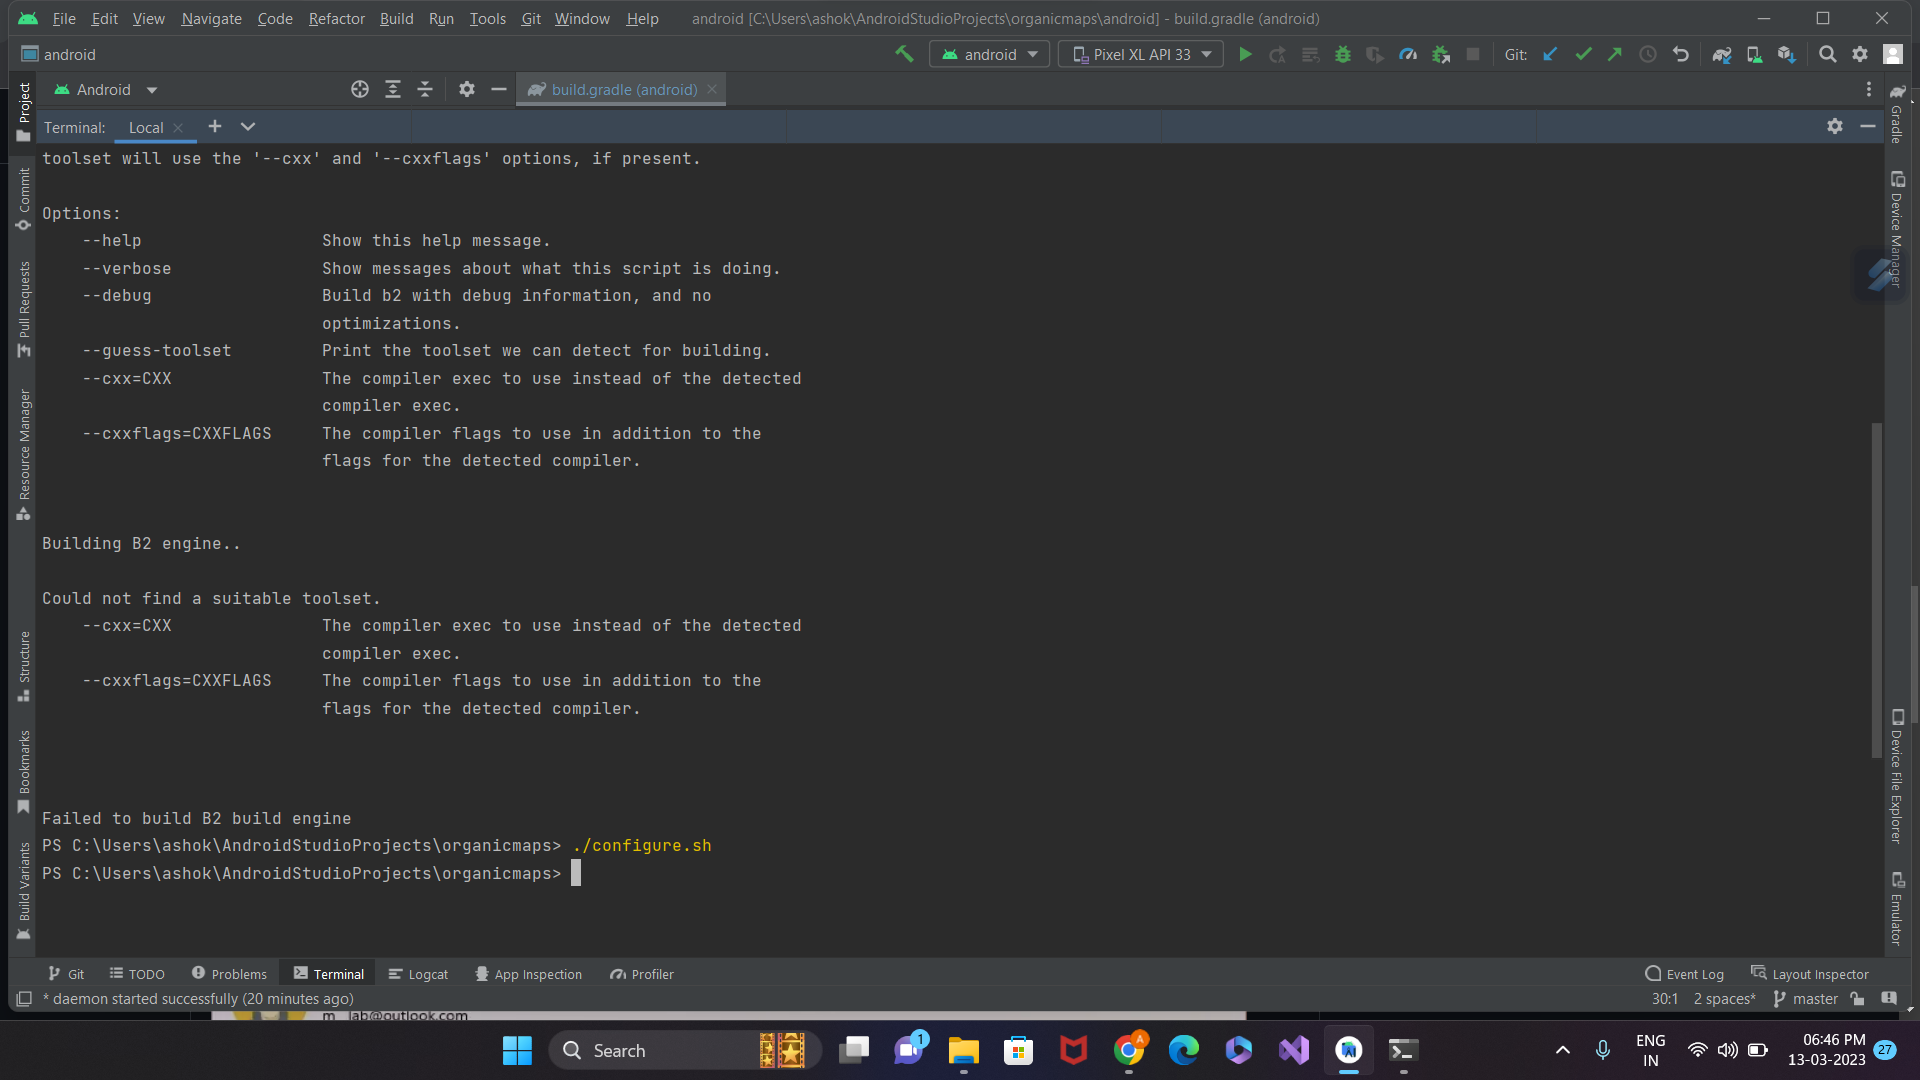Click Git Push arrow icon
Image resolution: width=1920 pixels, height=1080 pixels.
pos(1615,54)
